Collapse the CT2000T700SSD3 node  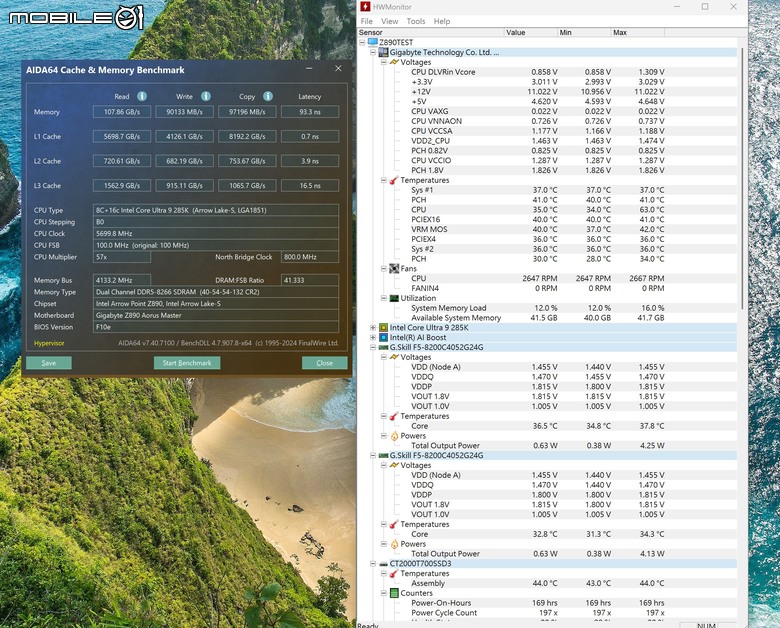click(373, 564)
